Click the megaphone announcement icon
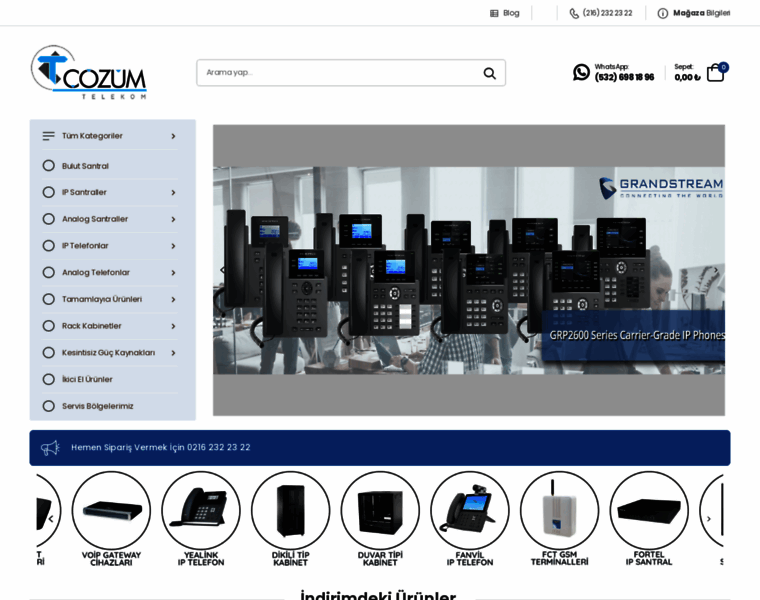The width and height of the screenshot is (760, 600). coord(50,448)
